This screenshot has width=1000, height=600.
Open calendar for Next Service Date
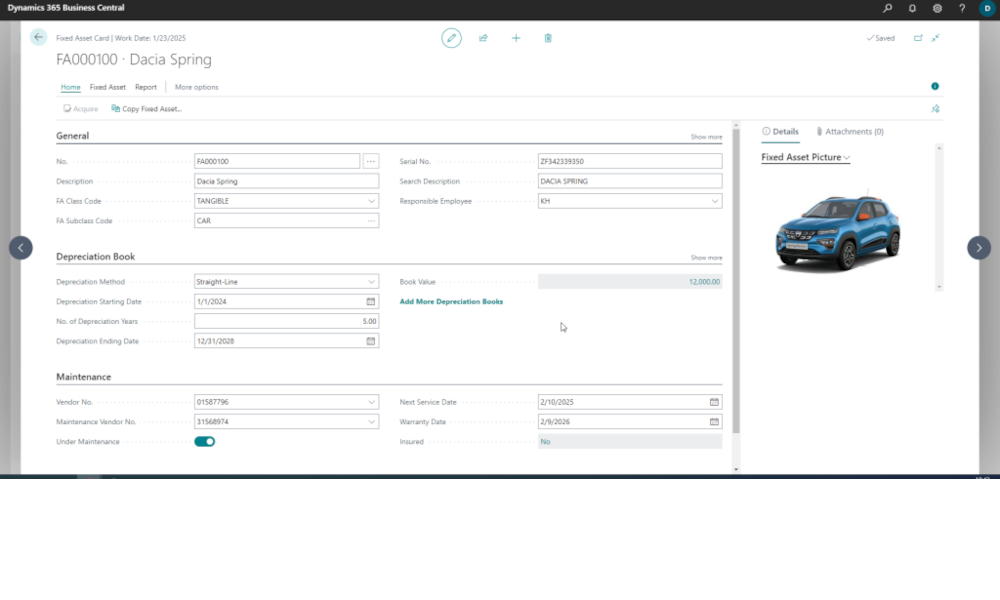714,402
